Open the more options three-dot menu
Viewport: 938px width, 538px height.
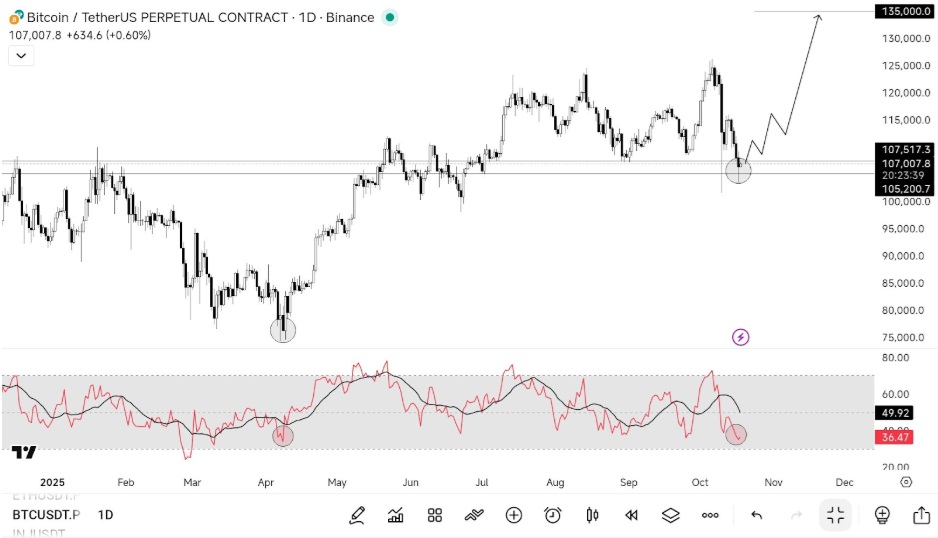[x=710, y=515]
